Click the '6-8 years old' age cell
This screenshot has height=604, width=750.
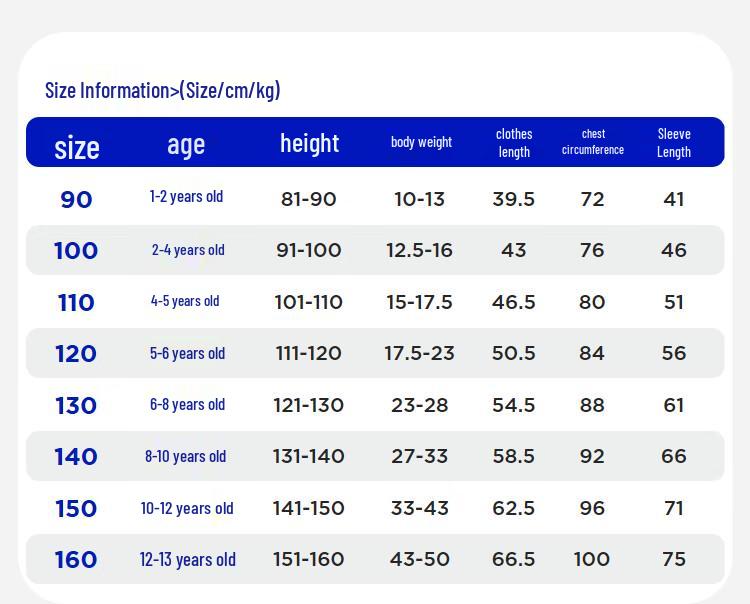click(187, 405)
